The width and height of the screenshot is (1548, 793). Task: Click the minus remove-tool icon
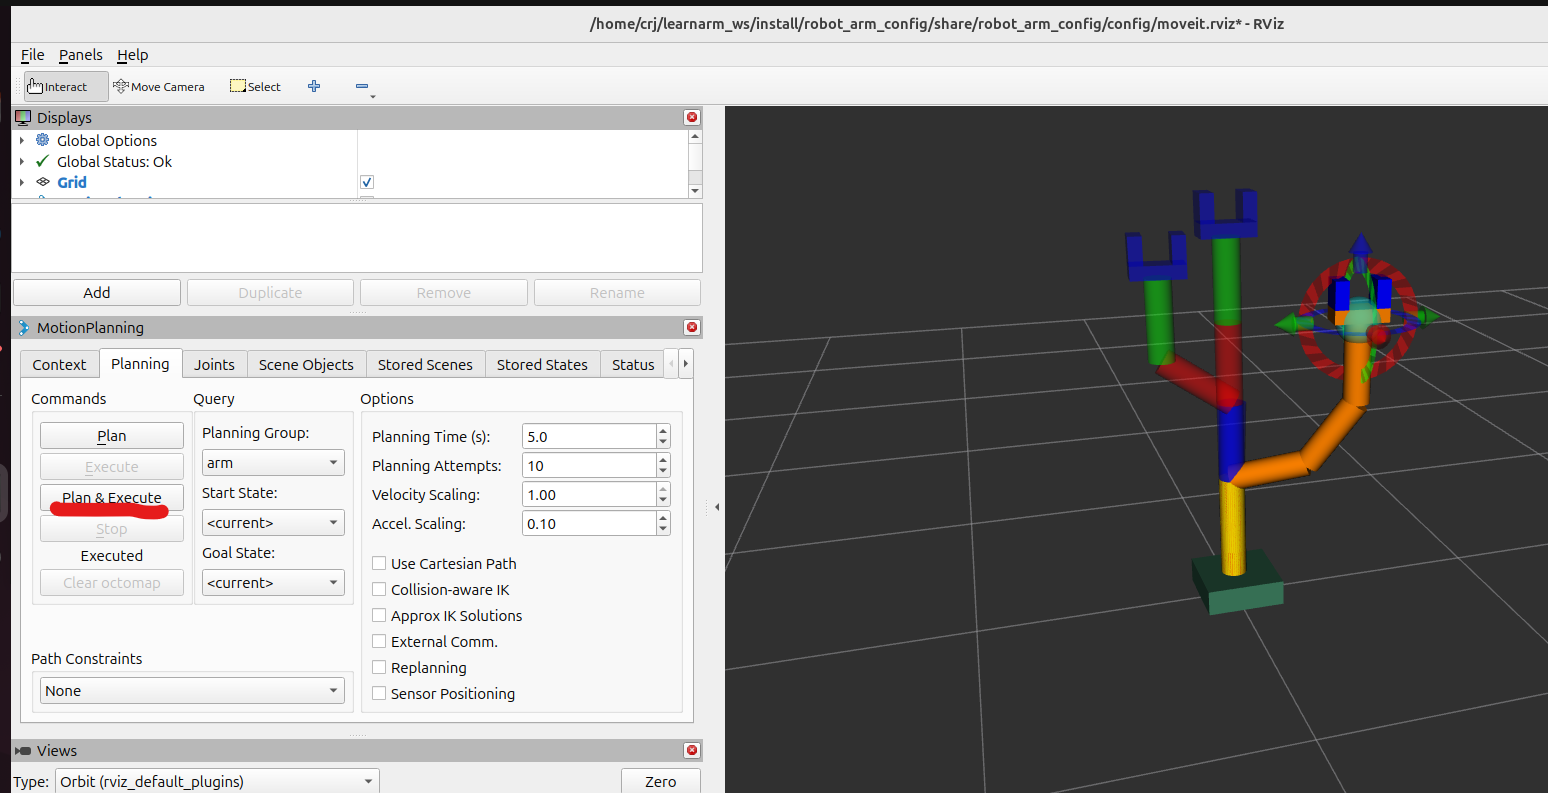coord(362,86)
